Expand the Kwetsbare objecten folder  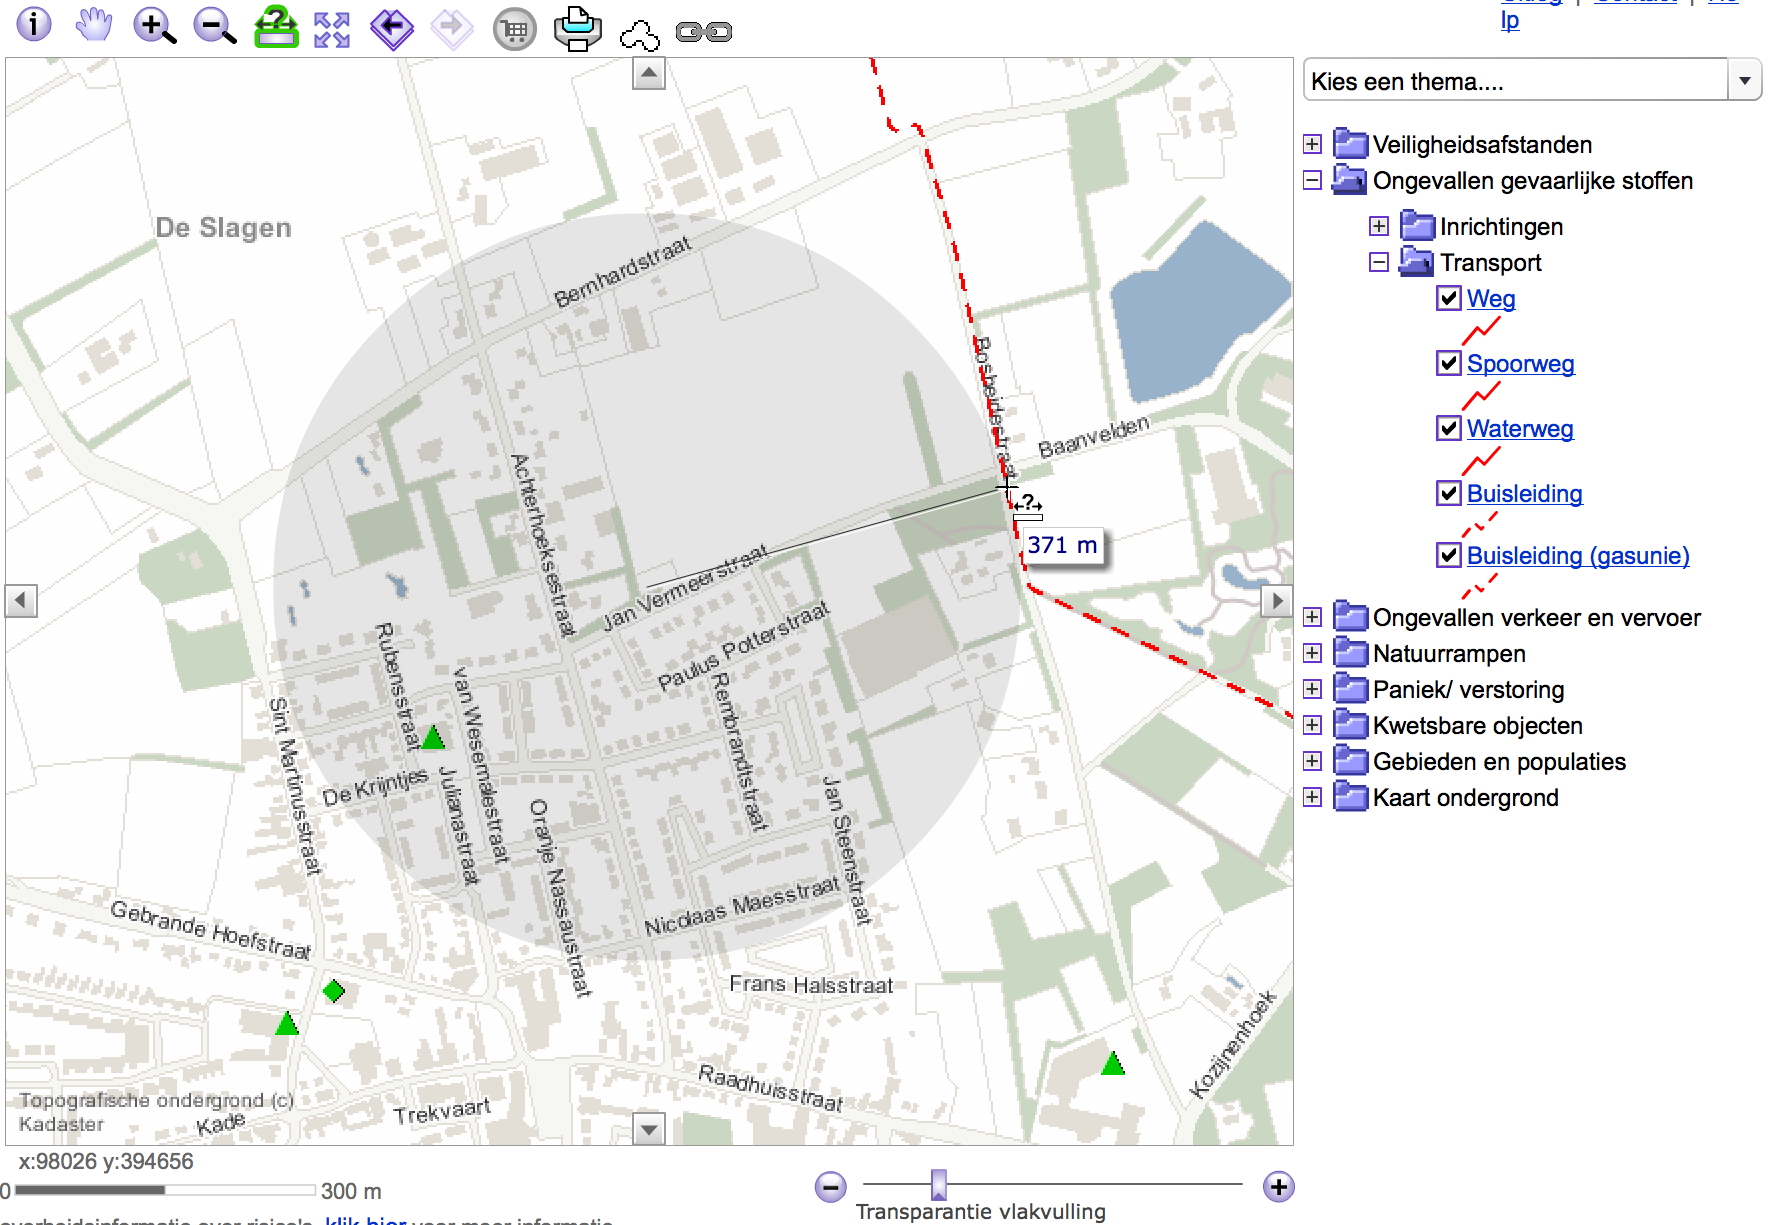tap(1312, 725)
